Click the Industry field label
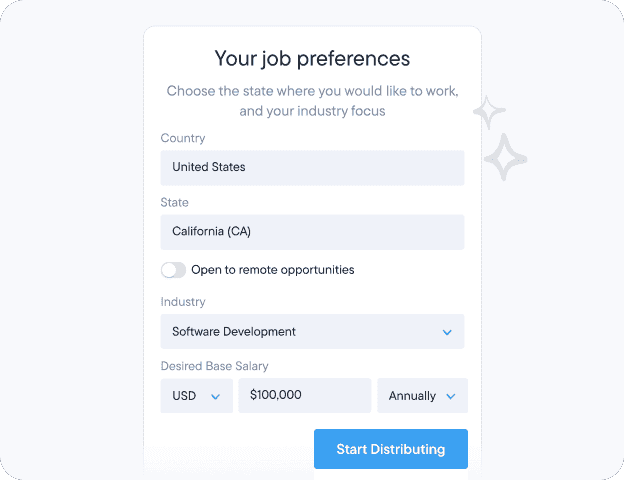 [183, 302]
